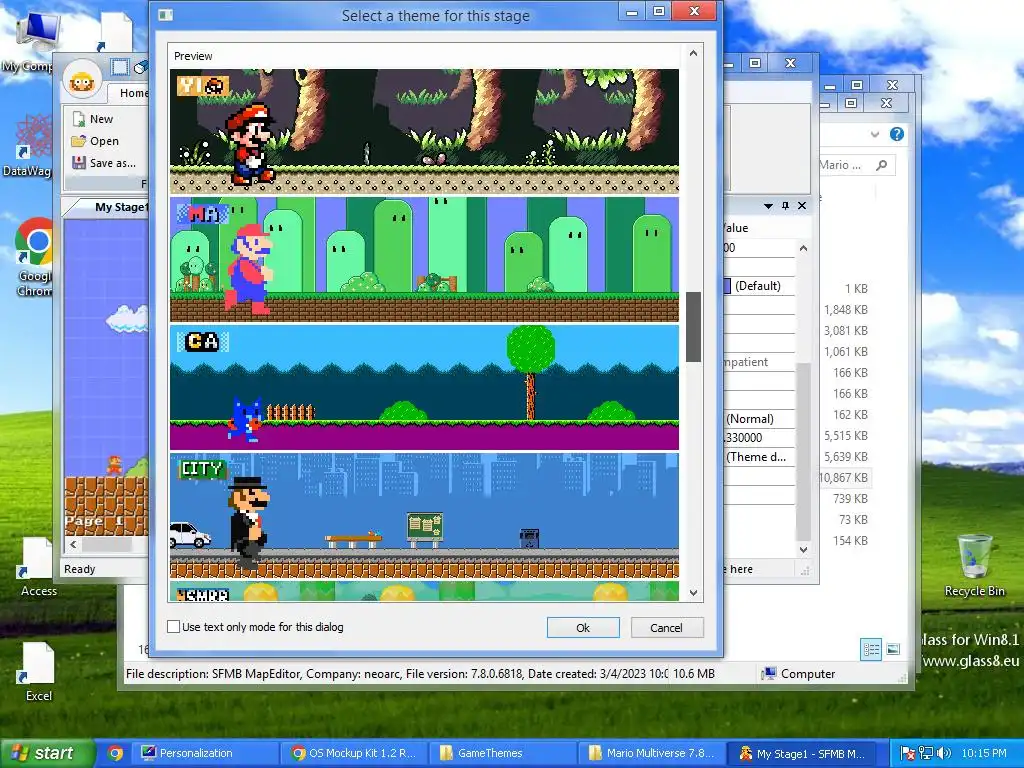Confirm theme selection with Ok button
The width and height of the screenshot is (1024, 768).
tap(583, 628)
